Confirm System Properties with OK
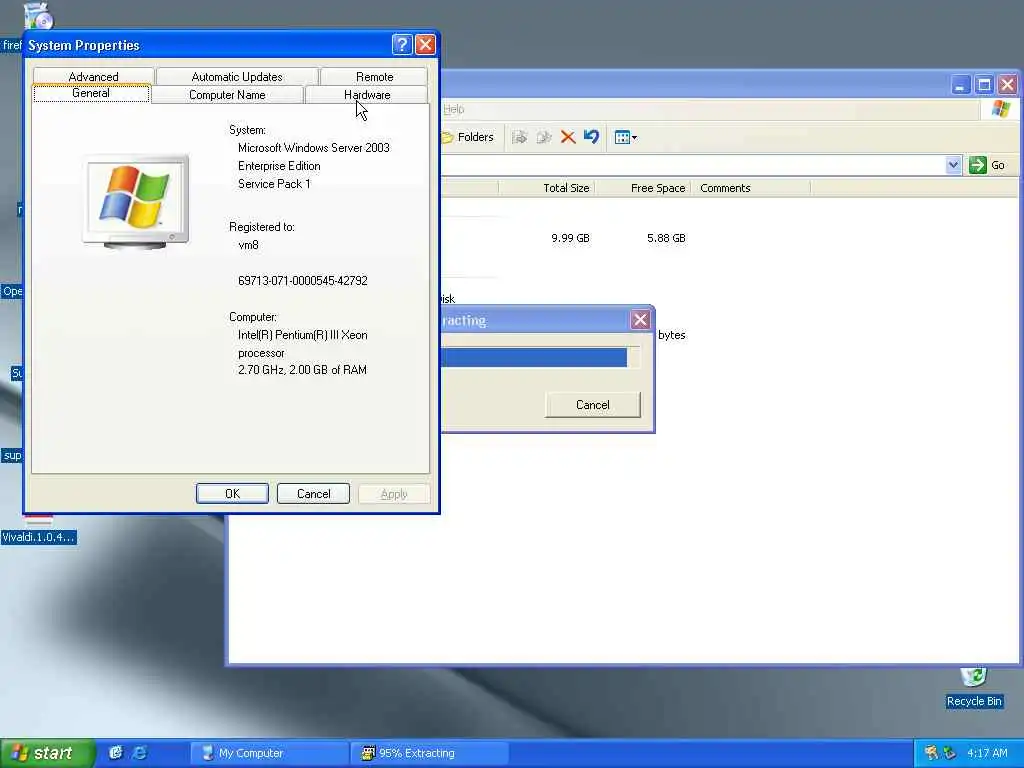 tap(232, 494)
